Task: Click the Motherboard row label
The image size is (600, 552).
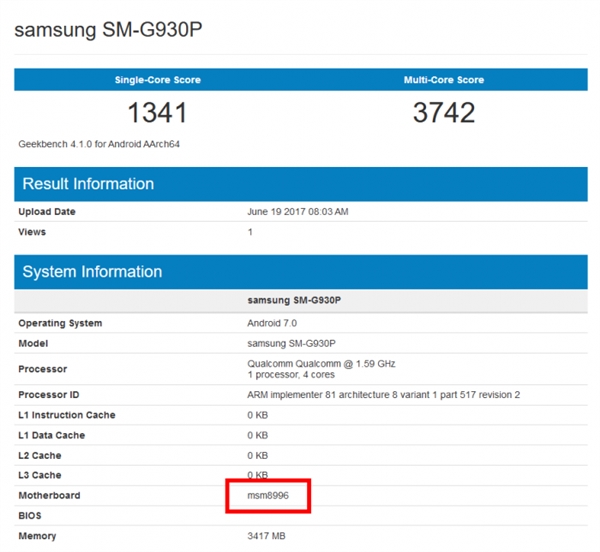Action: coord(49,495)
